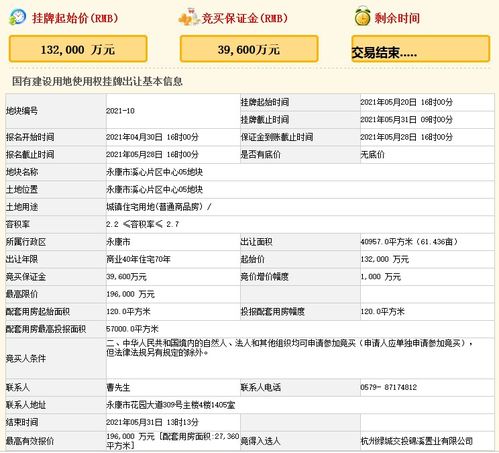The image size is (499, 453).
Task: Click the alarm clock icon beside 剩余时间
Action: tap(362, 16)
